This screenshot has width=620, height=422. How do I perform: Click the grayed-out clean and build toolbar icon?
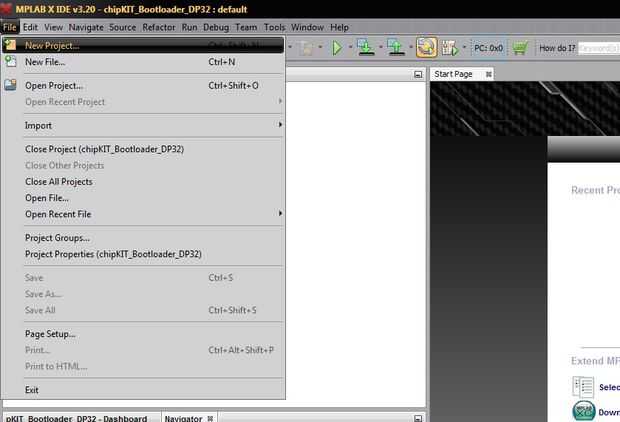[306, 48]
